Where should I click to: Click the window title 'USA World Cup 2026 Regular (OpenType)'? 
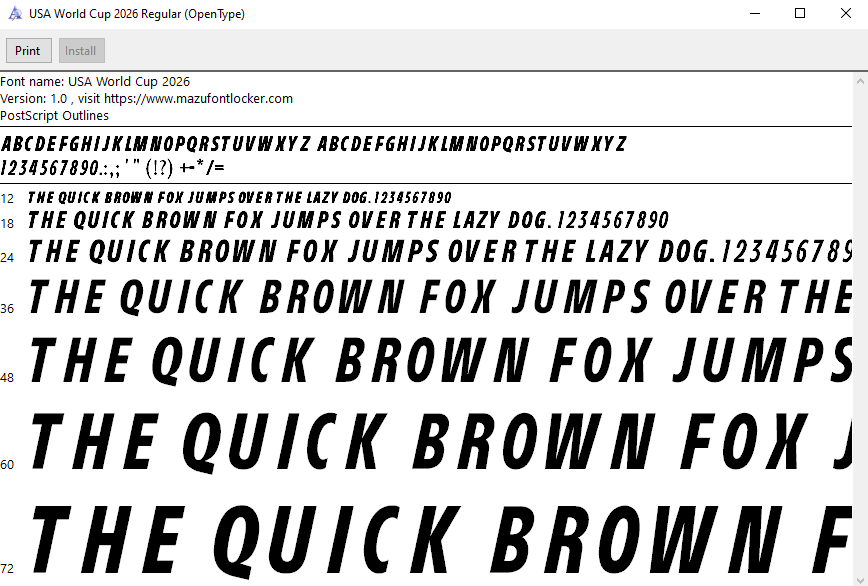(136, 14)
